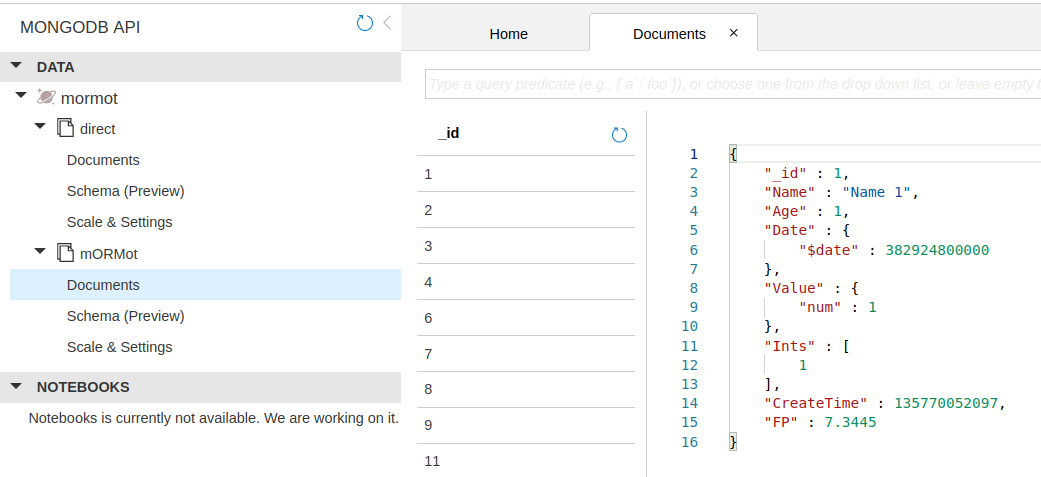This screenshot has width=1041, height=477.
Task: Select document row with id 4
Action: pos(526,282)
